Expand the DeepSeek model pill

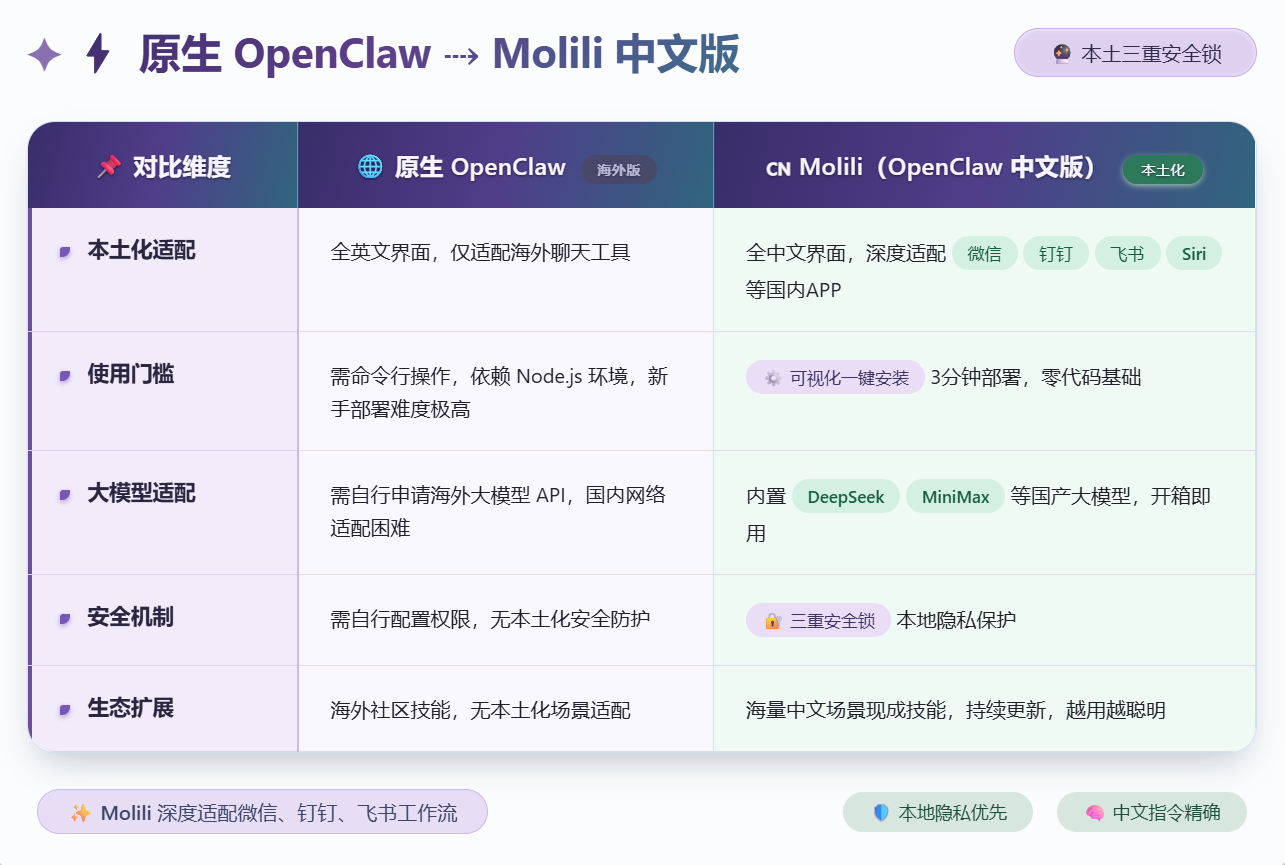point(846,496)
